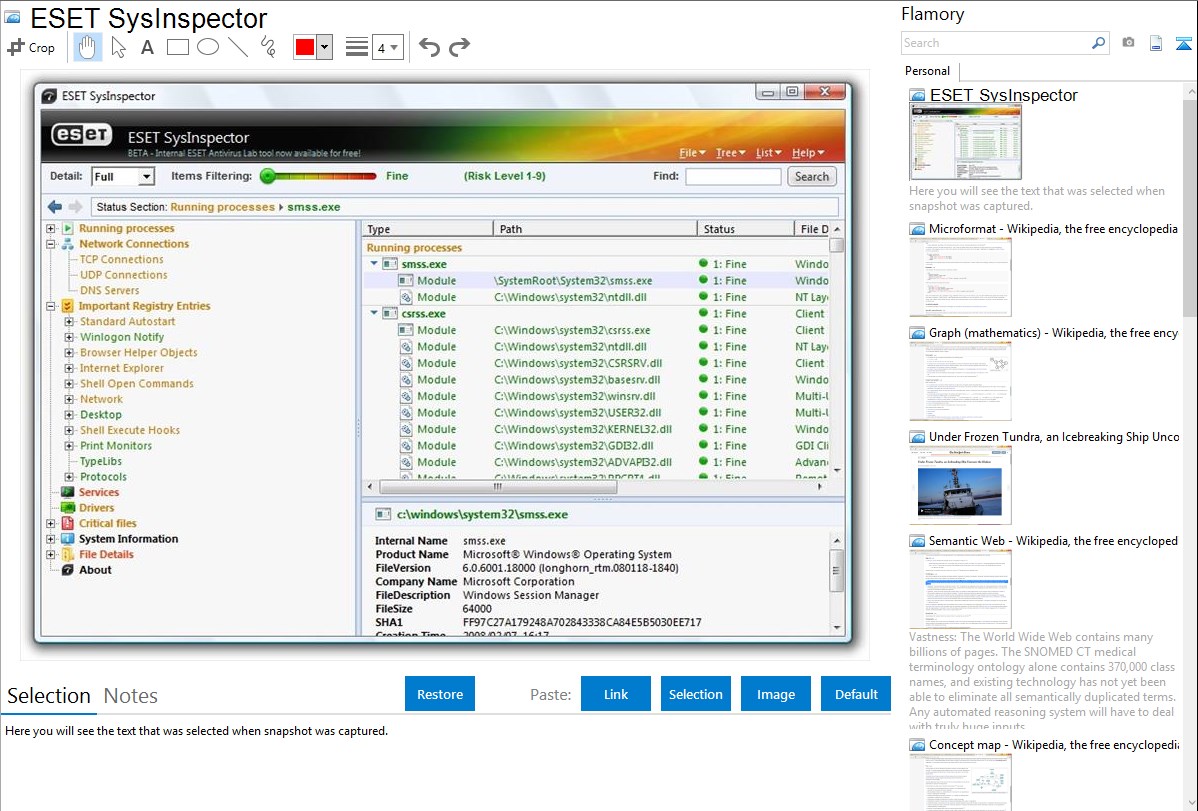Select the Crop tool
This screenshot has height=811, width=1198.
31,47
